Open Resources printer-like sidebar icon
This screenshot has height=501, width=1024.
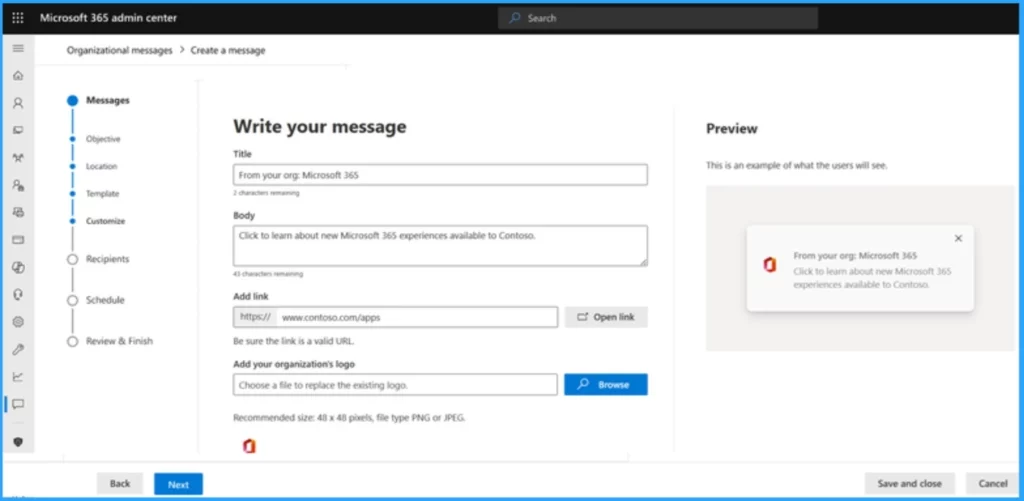click(x=18, y=212)
